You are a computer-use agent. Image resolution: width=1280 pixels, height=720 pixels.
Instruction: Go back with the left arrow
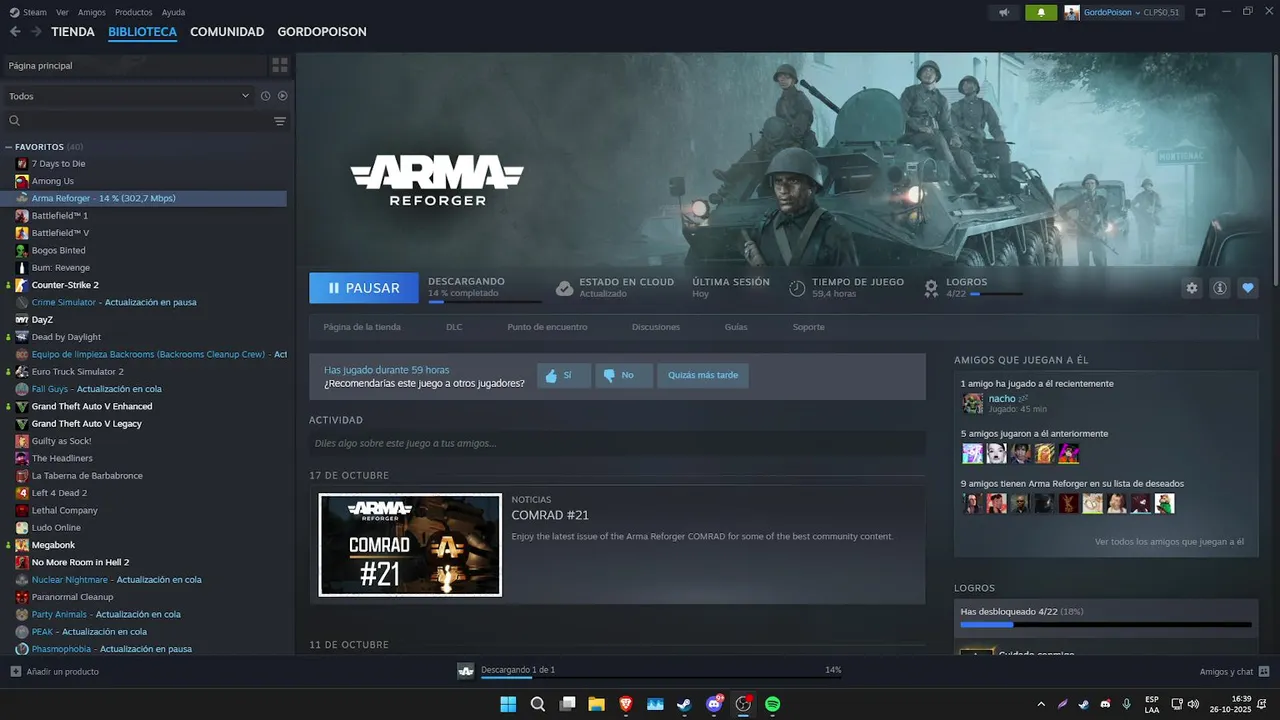coord(15,32)
